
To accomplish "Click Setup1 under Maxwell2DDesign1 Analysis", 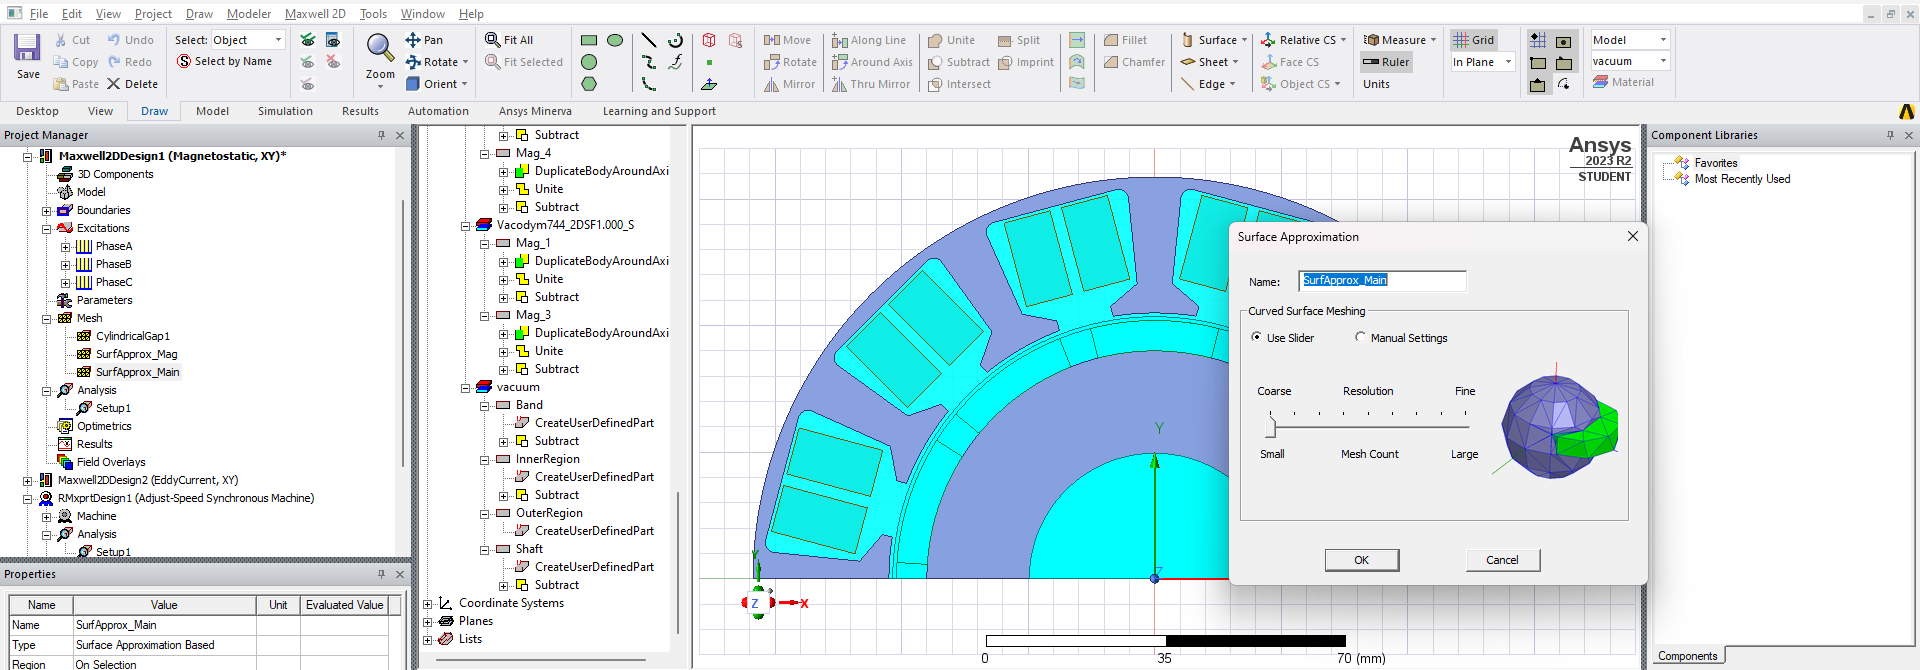I will tap(113, 408).
